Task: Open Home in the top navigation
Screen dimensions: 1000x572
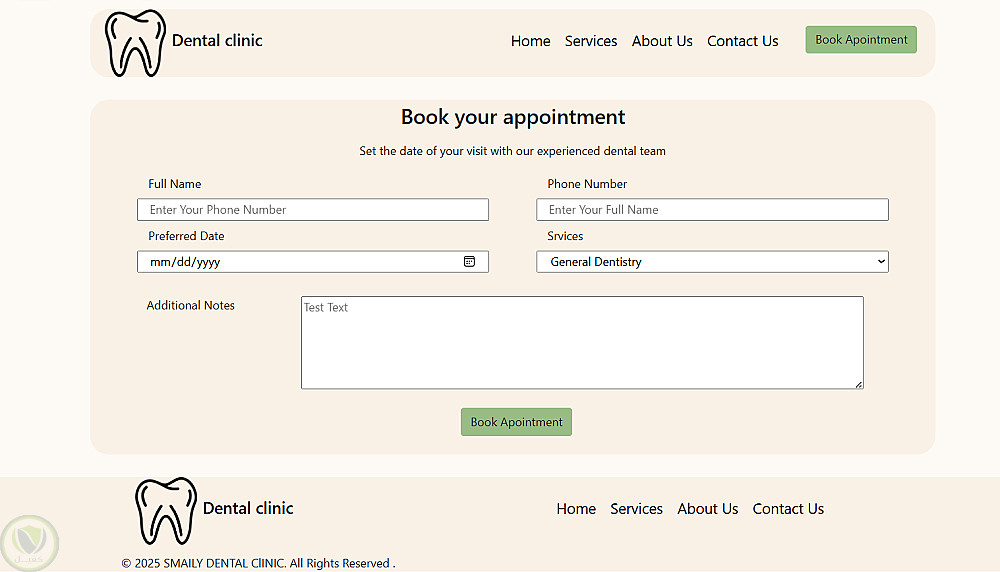Action: pyautogui.click(x=531, y=41)
